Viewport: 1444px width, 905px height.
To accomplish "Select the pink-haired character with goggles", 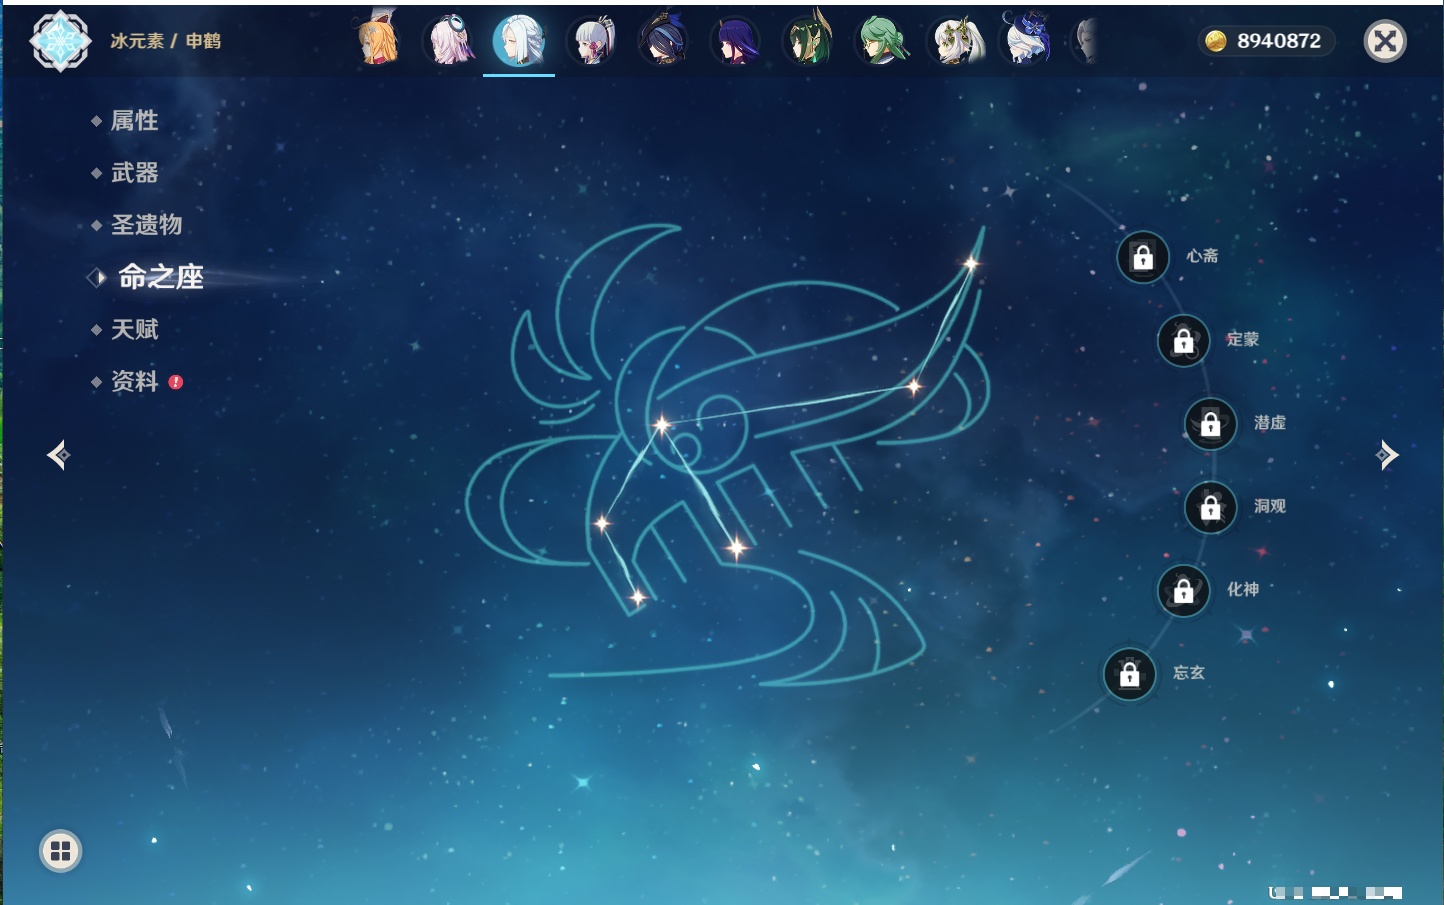I will click(449, 40).
